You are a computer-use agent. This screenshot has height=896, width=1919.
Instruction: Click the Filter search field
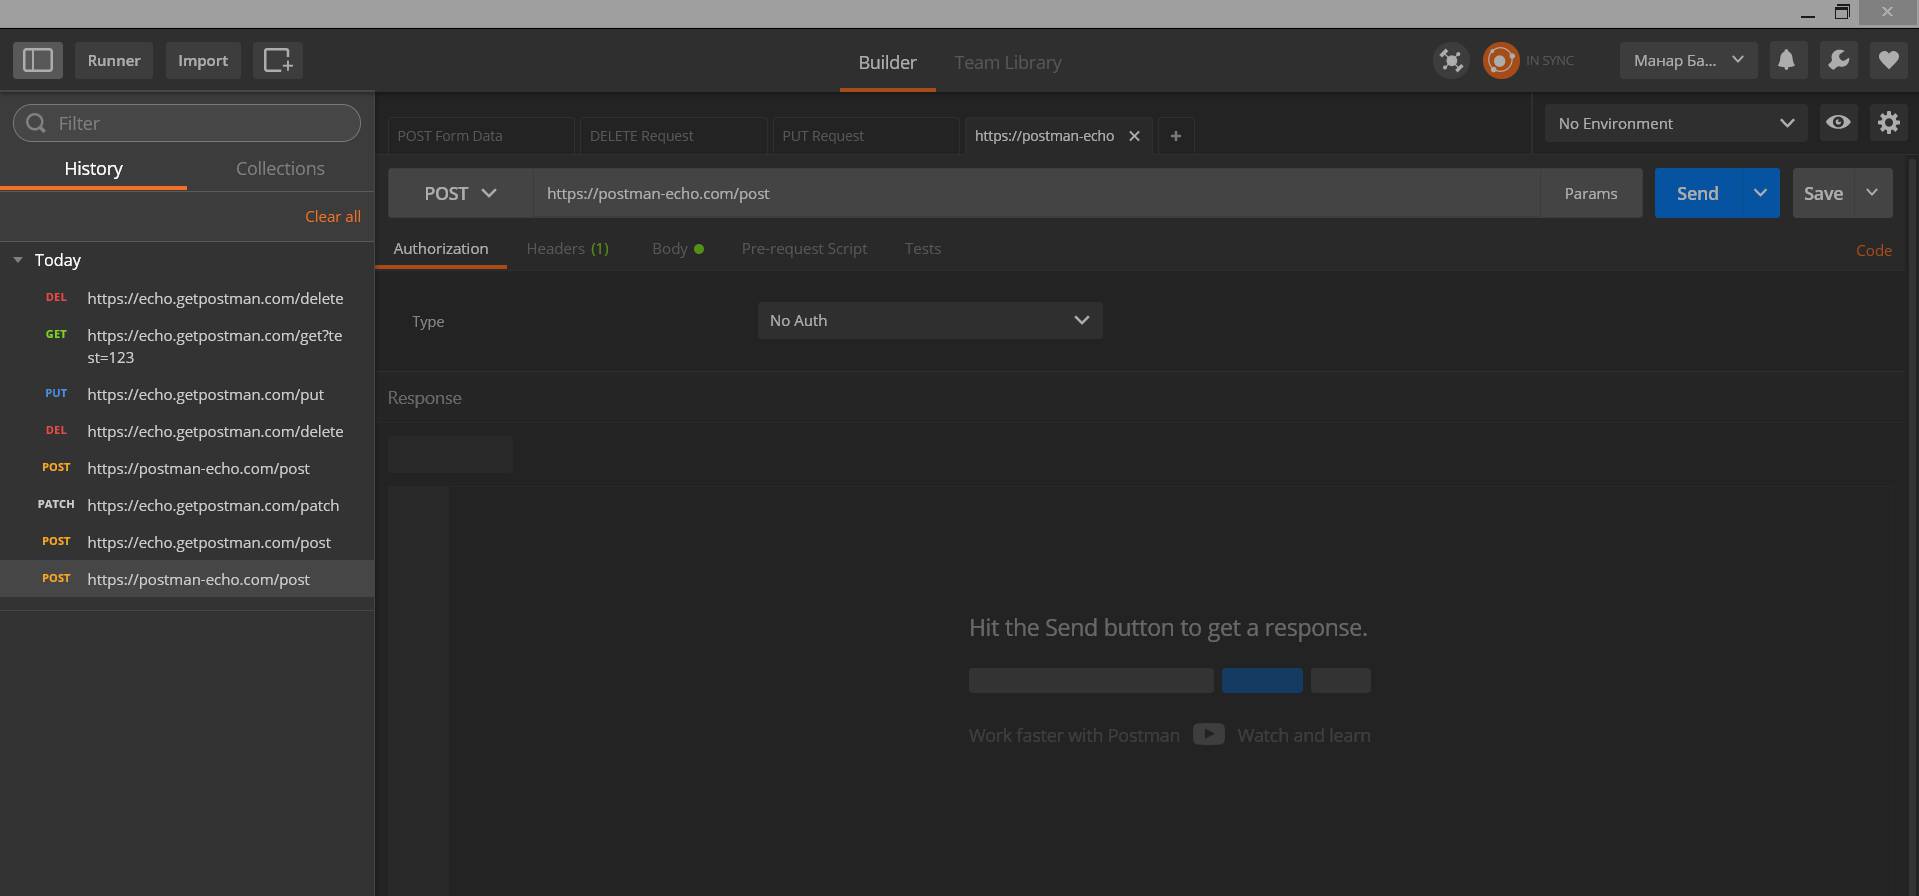187,123
